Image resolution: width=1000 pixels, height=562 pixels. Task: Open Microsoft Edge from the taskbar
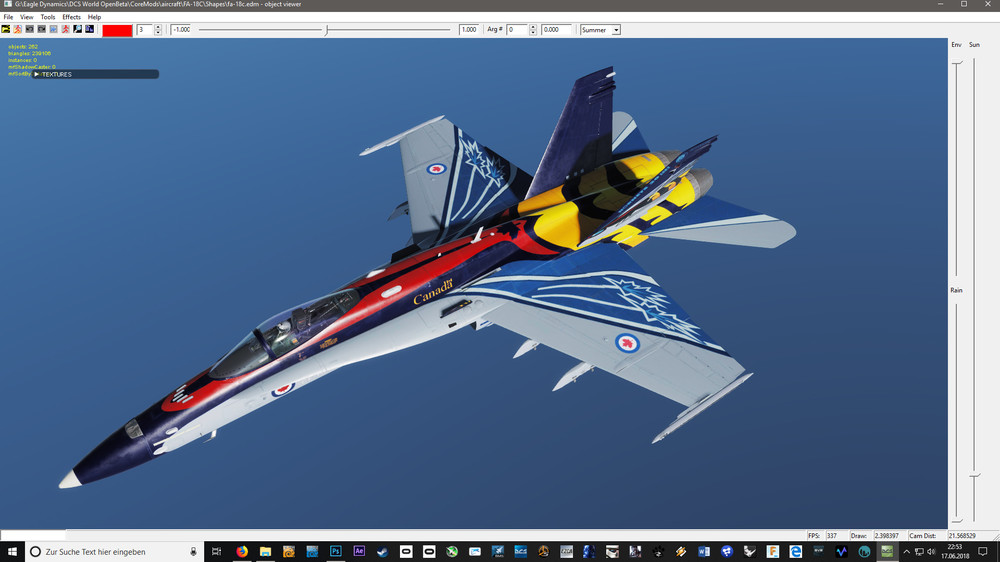[796, 551]
